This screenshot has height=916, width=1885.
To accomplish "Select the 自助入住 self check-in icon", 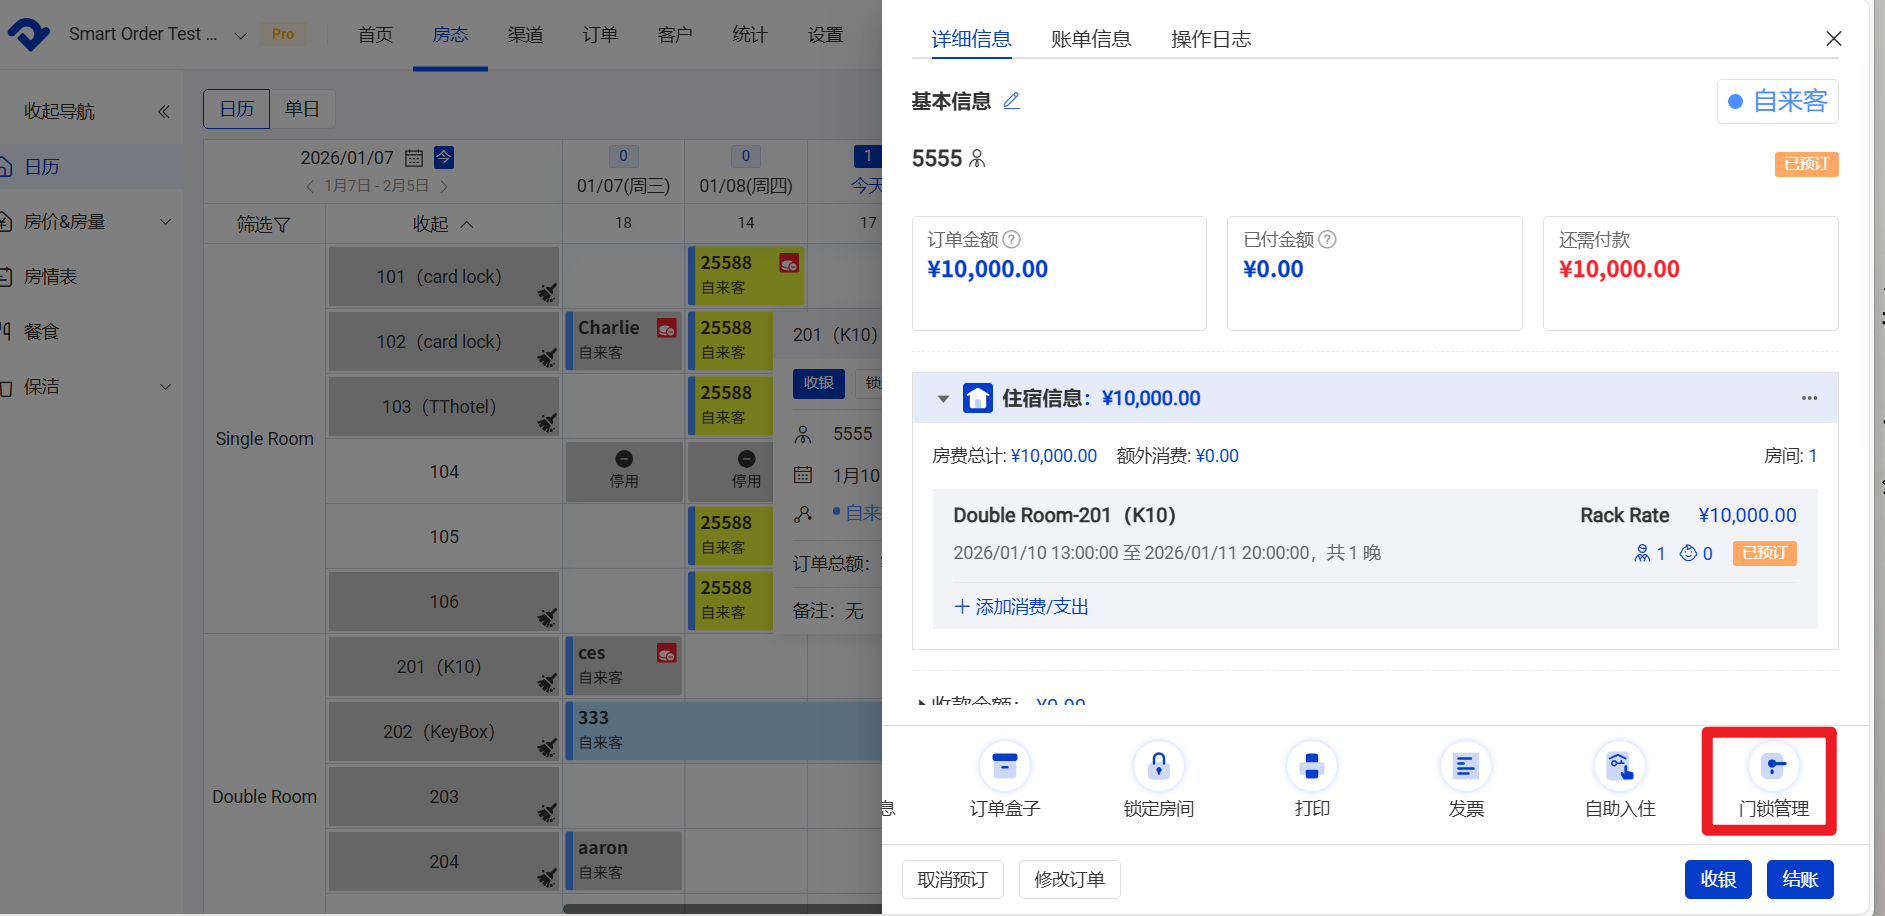I will tap(1619, 766).
